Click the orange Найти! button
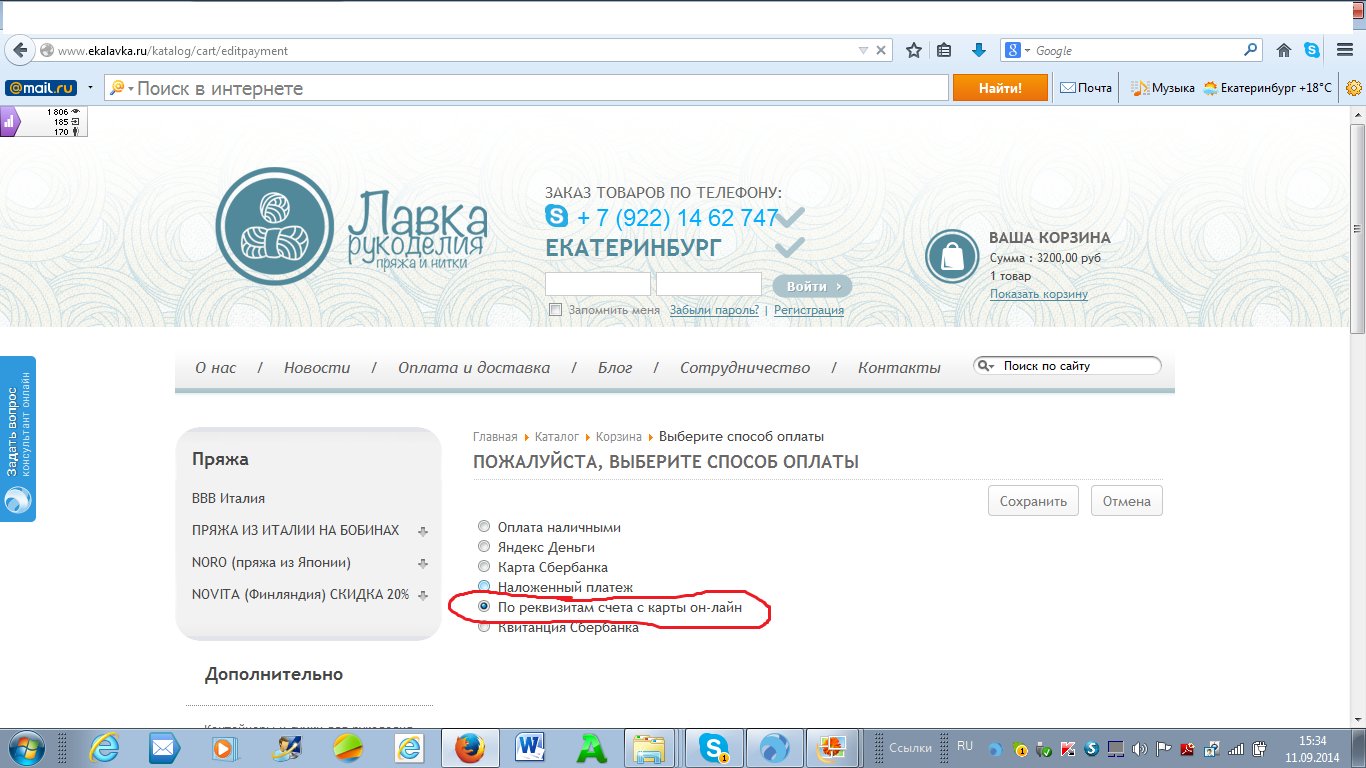Screen dimensions: 1366x768 click(1000, 88)
